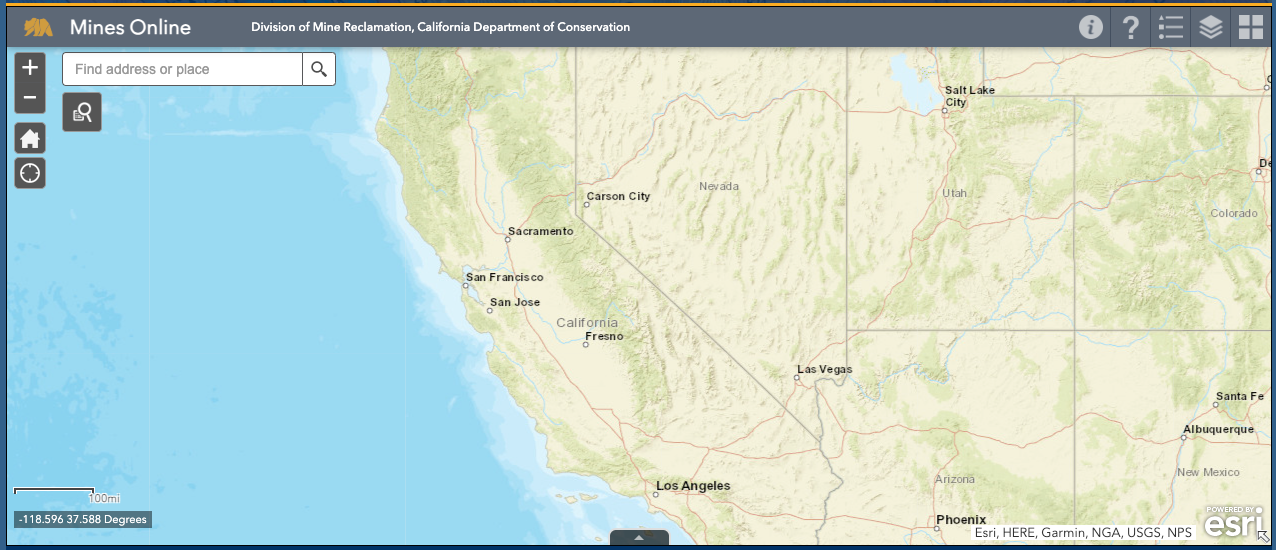
Task: Click the Esri, HERE, Garmin attribution text
Action: (1083, 533)
